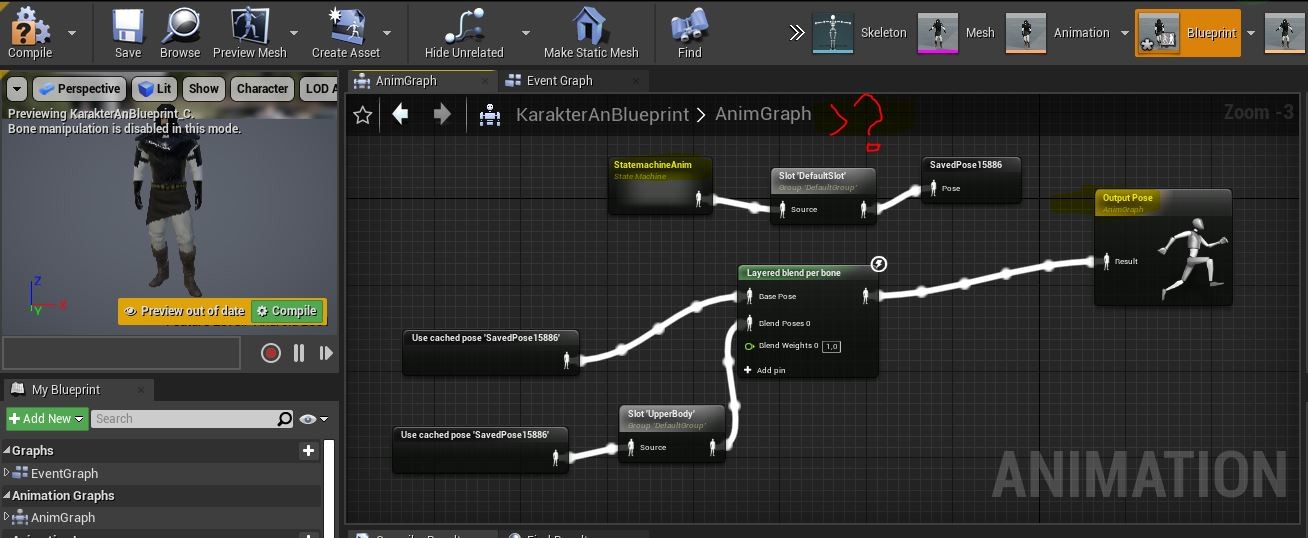Click AnimGraph in the breadcrumb
This screenshot has height=538, width=1308.
[x=763, y=114]
